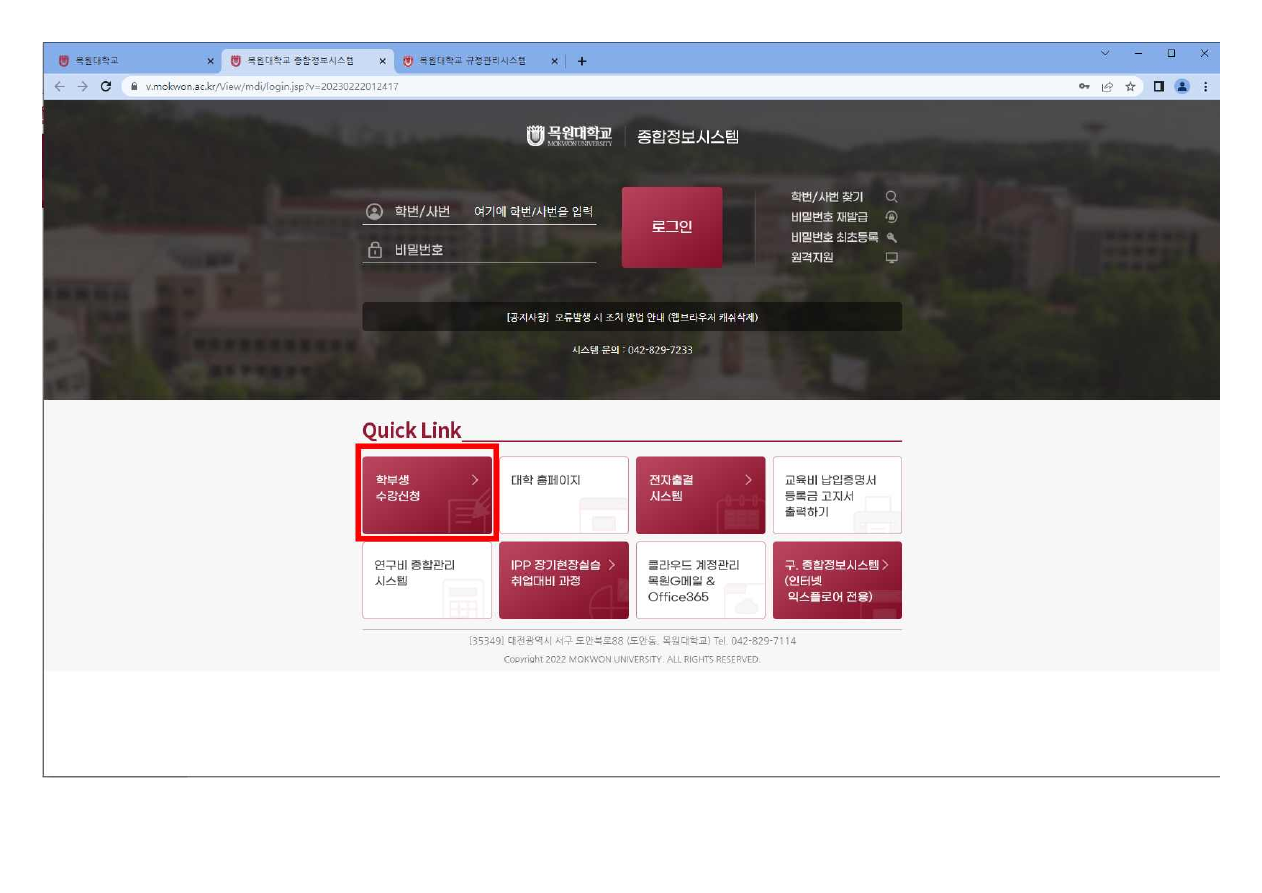Open the Chrome profile avatar icon
The image size is (1262, 893).
coord(1182,87)
